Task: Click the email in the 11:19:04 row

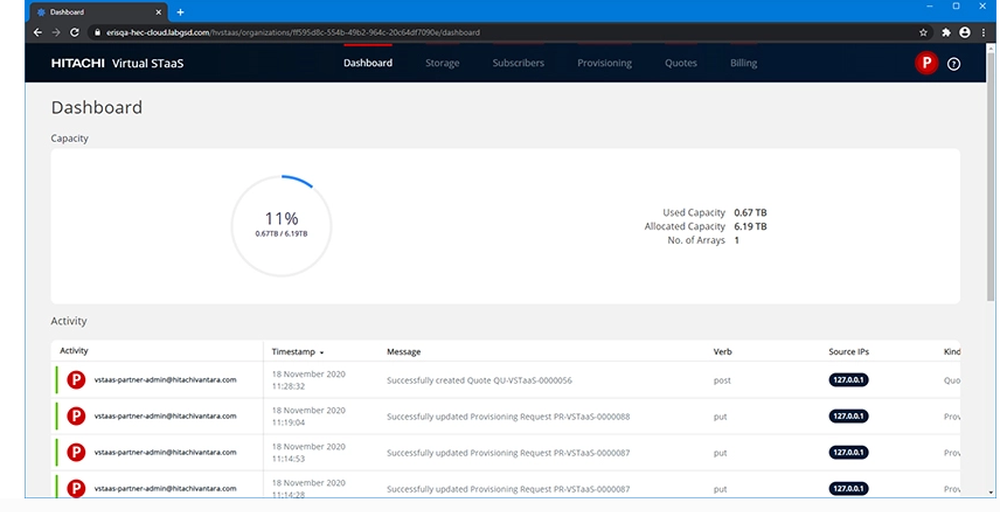Action: coord(165,416)
